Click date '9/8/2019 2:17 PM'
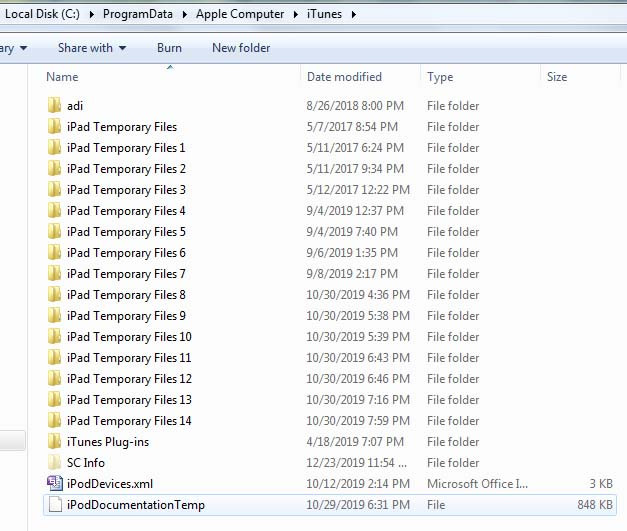Image resolution: width=627 pixels, height=531 pixels. [x=352, y=274]
